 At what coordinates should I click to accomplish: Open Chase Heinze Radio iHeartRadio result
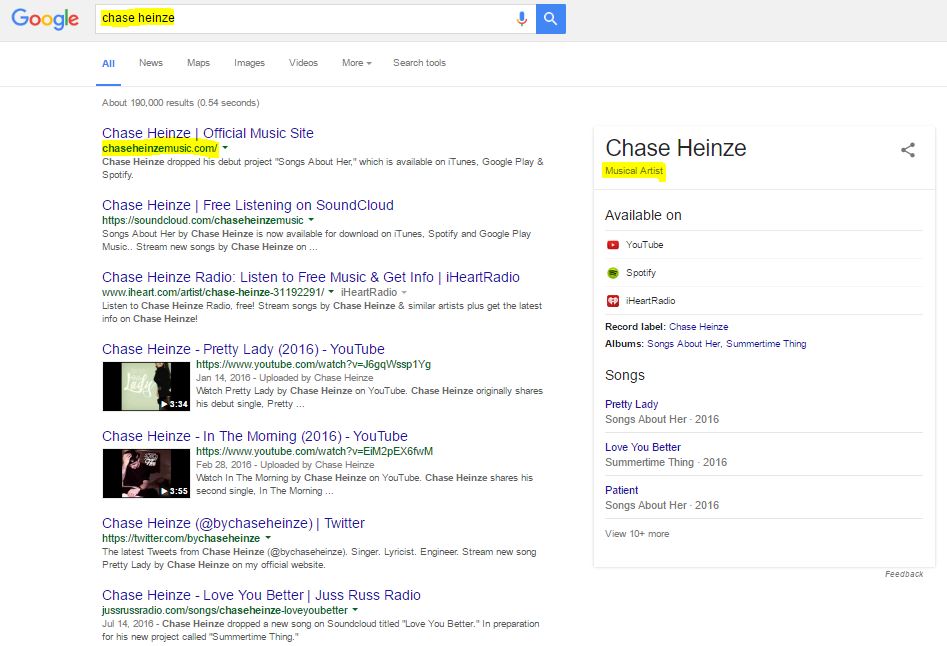tap(310, 277)
